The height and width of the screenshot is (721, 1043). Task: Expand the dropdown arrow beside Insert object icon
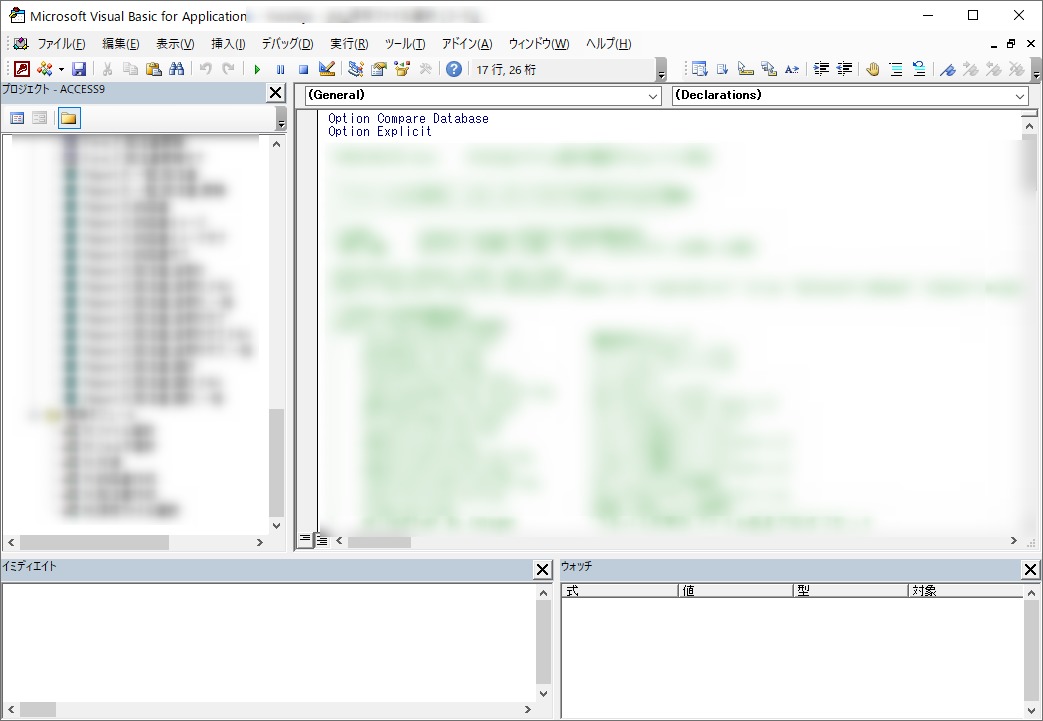pos(61,70)
